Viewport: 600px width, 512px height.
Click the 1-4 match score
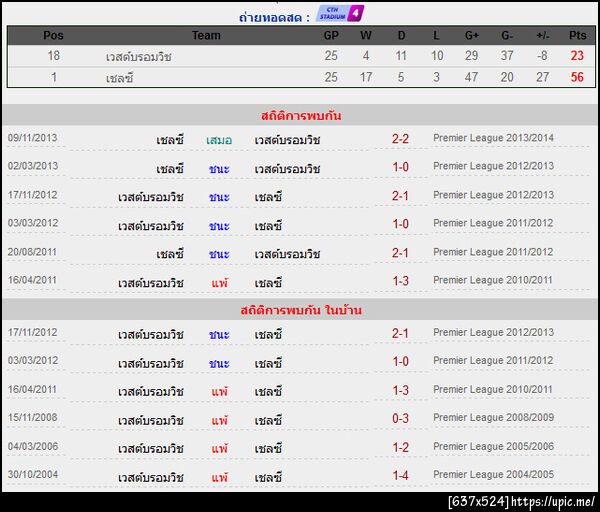pyautogui.click(x=401, y=476)
